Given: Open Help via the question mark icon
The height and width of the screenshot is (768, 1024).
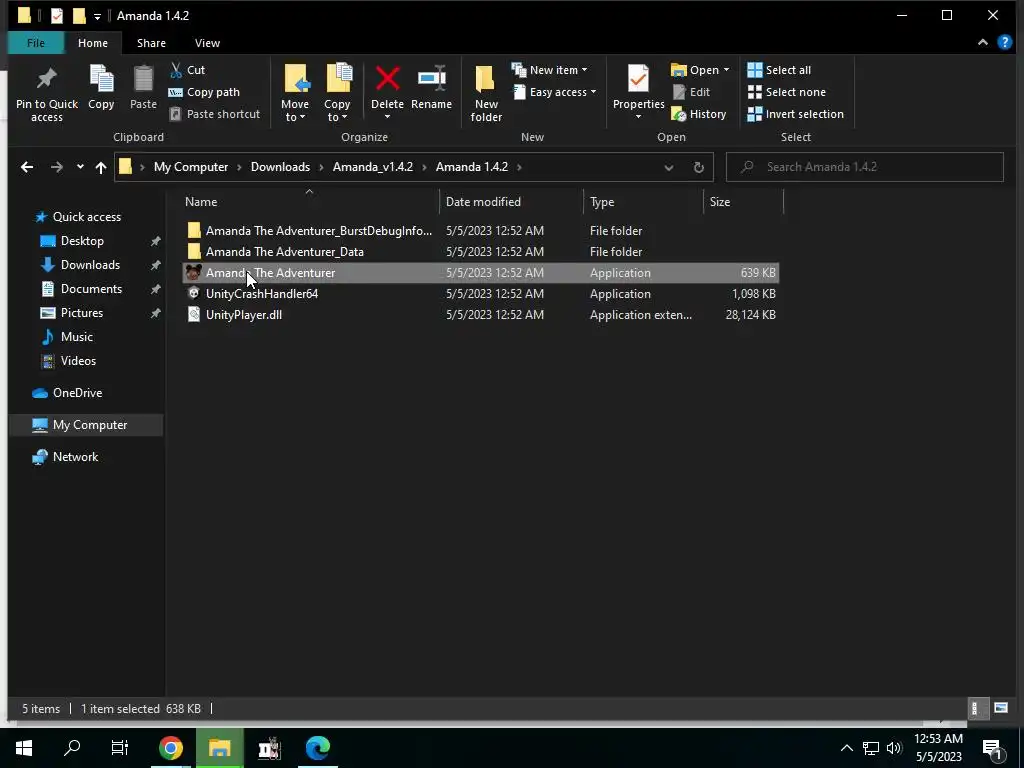Looking at the screenshot, I should [1004, 42].
